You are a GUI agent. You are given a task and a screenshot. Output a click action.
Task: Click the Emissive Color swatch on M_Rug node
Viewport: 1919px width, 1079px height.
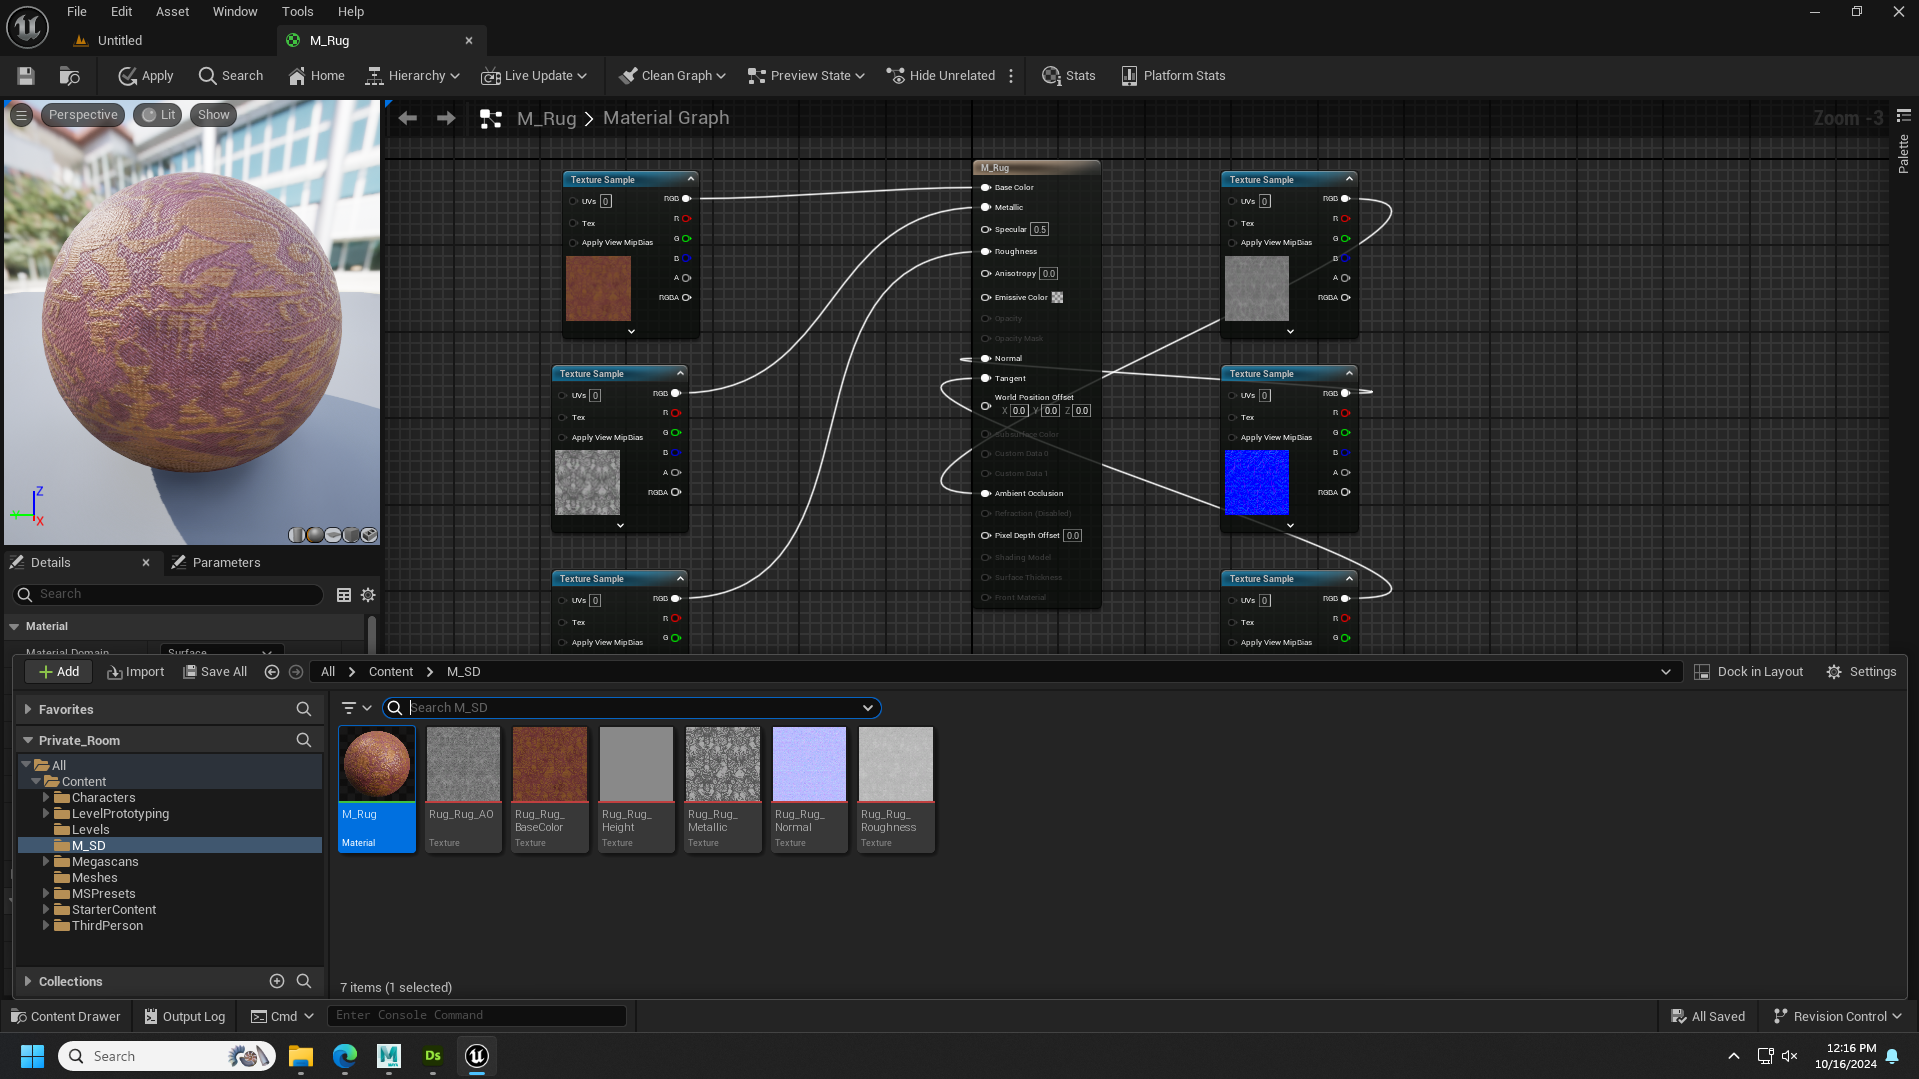pyautogui.click(x=1057, y=298)
